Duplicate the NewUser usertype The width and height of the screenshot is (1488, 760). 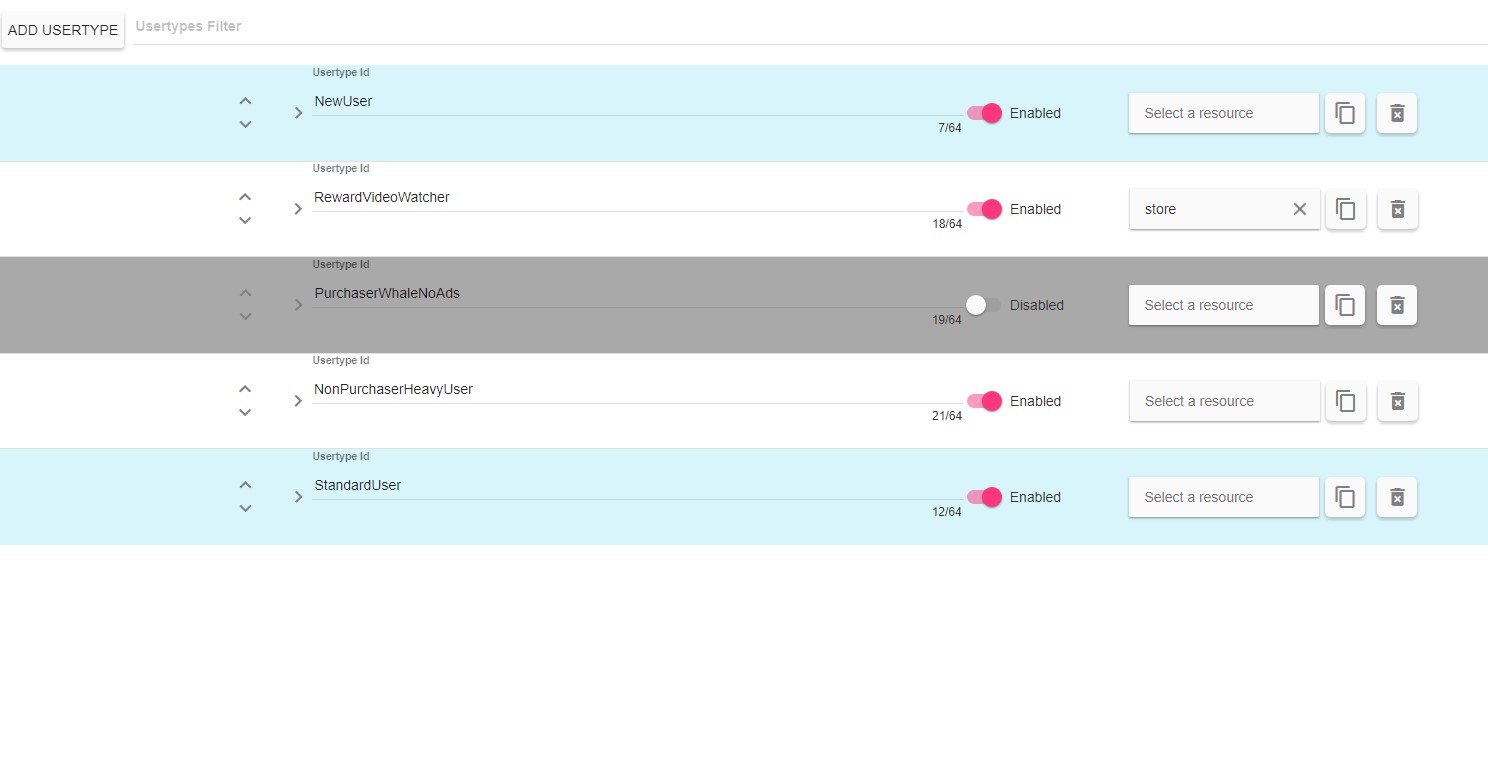coord(1344,113)
